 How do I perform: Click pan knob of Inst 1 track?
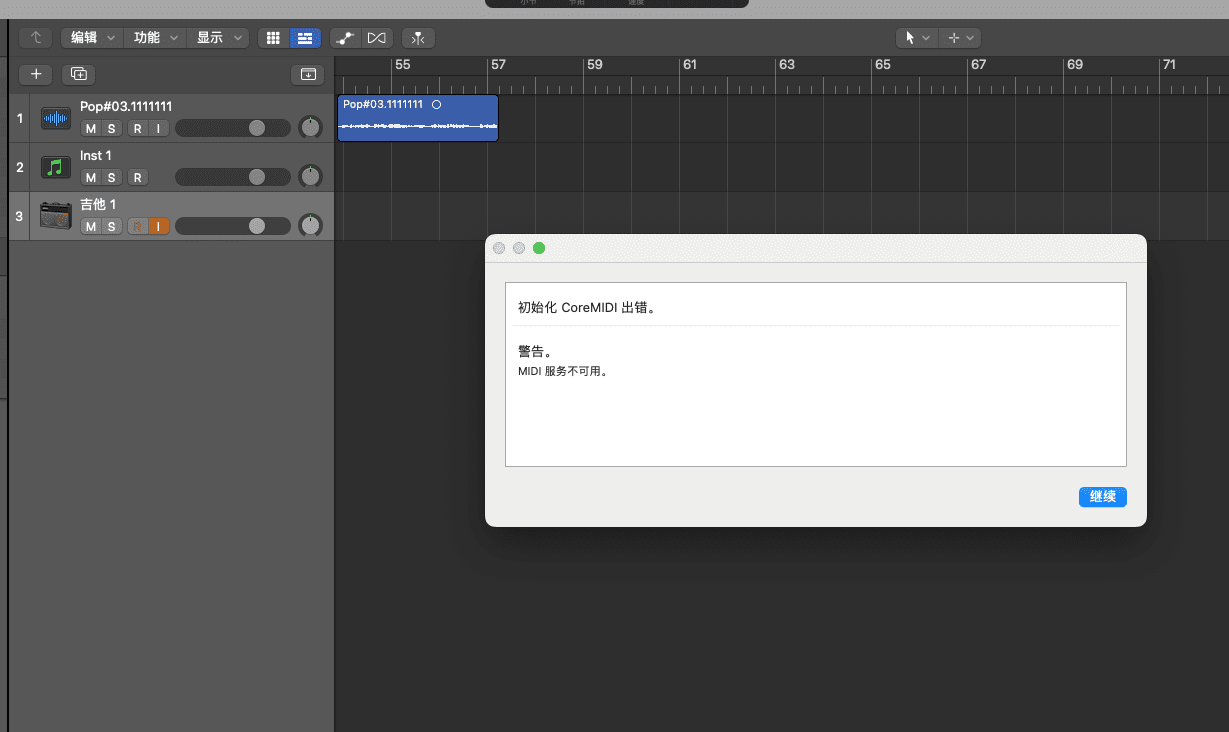coord(311,177)
